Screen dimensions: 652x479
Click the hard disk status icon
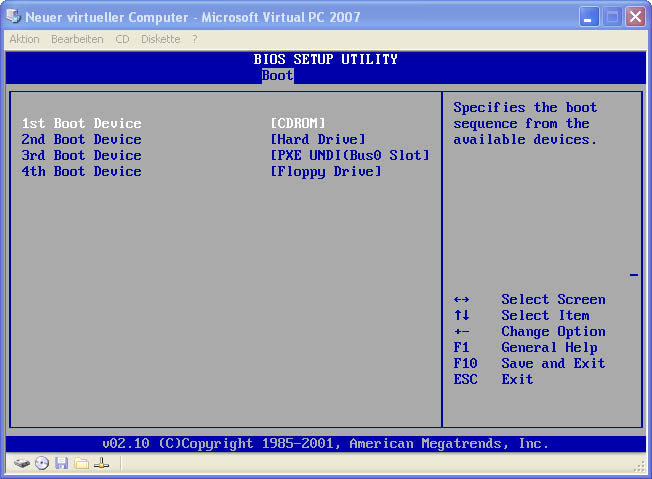22,463
